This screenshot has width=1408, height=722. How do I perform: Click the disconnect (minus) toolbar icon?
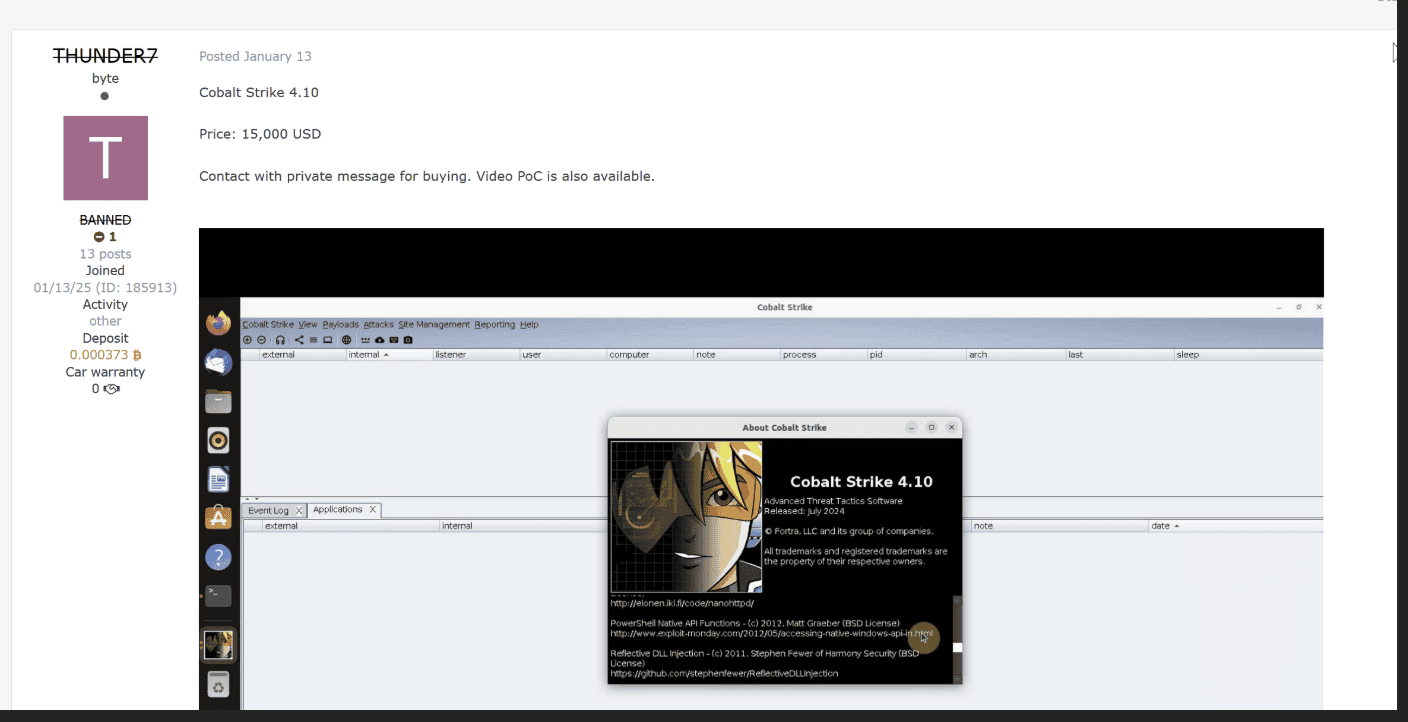tap(262, 340)
